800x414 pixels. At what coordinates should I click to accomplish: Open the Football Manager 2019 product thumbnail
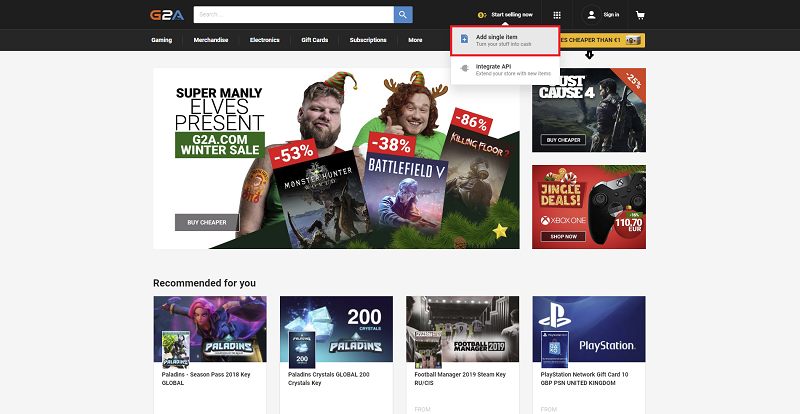[462, 332]
